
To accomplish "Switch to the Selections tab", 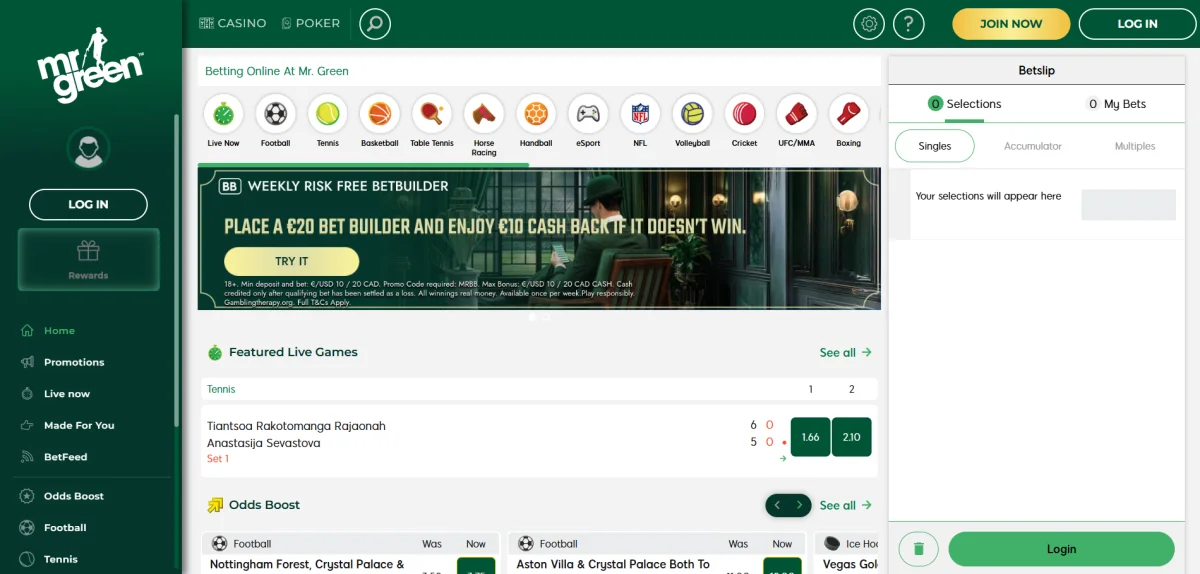I will (x=964, y=104).
